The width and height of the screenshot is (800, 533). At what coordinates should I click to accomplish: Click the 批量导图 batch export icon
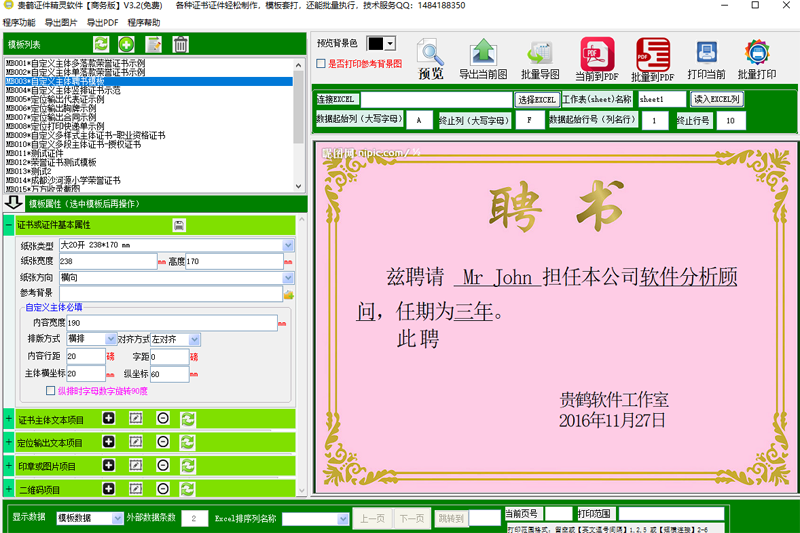(x=540, y=54)
